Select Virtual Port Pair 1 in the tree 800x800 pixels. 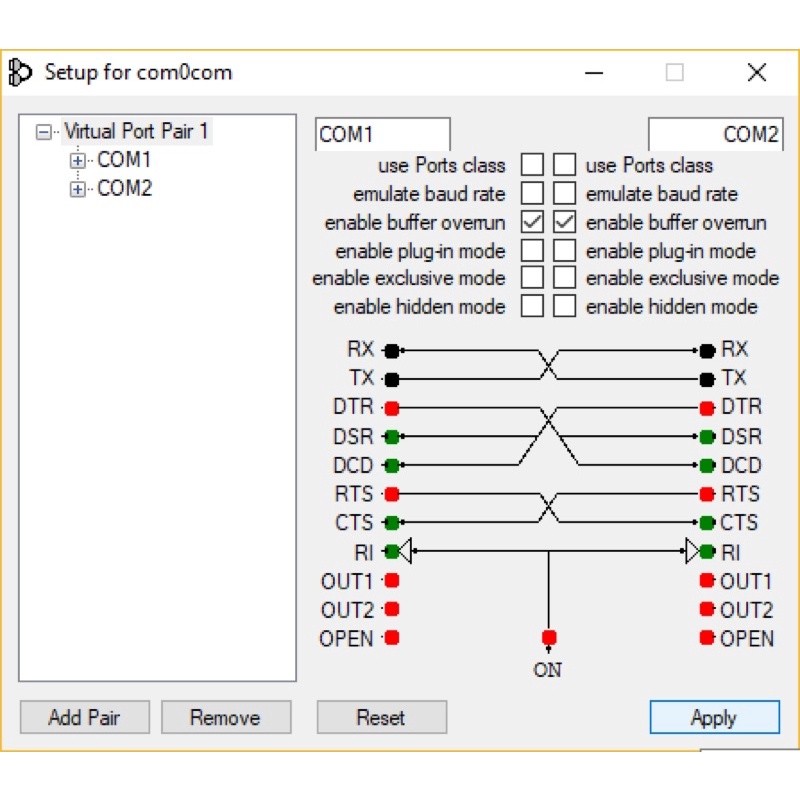point(136,131)
